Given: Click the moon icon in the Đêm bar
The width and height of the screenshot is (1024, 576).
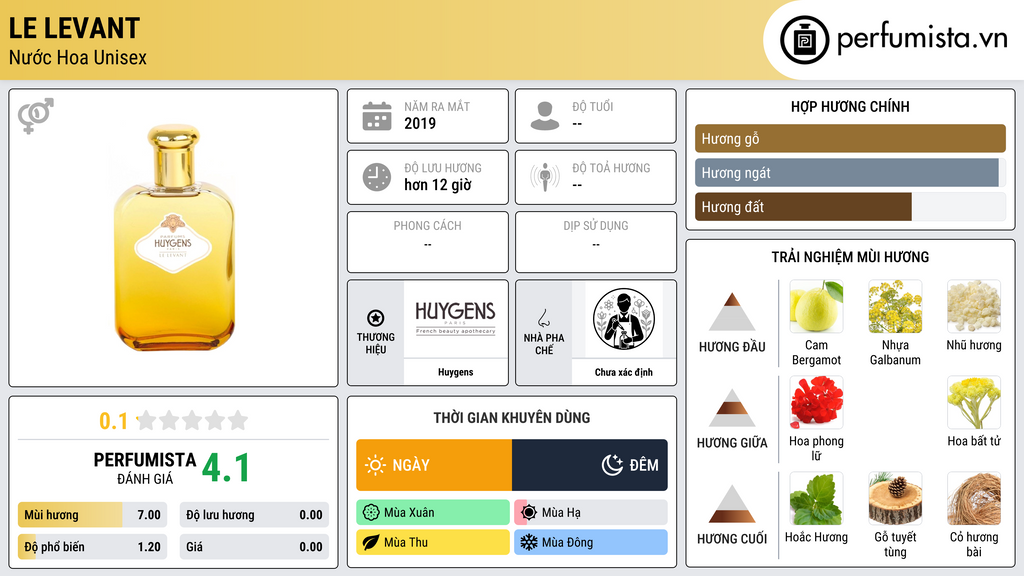Looking at the screenshot, I should [x=612, y=465].
